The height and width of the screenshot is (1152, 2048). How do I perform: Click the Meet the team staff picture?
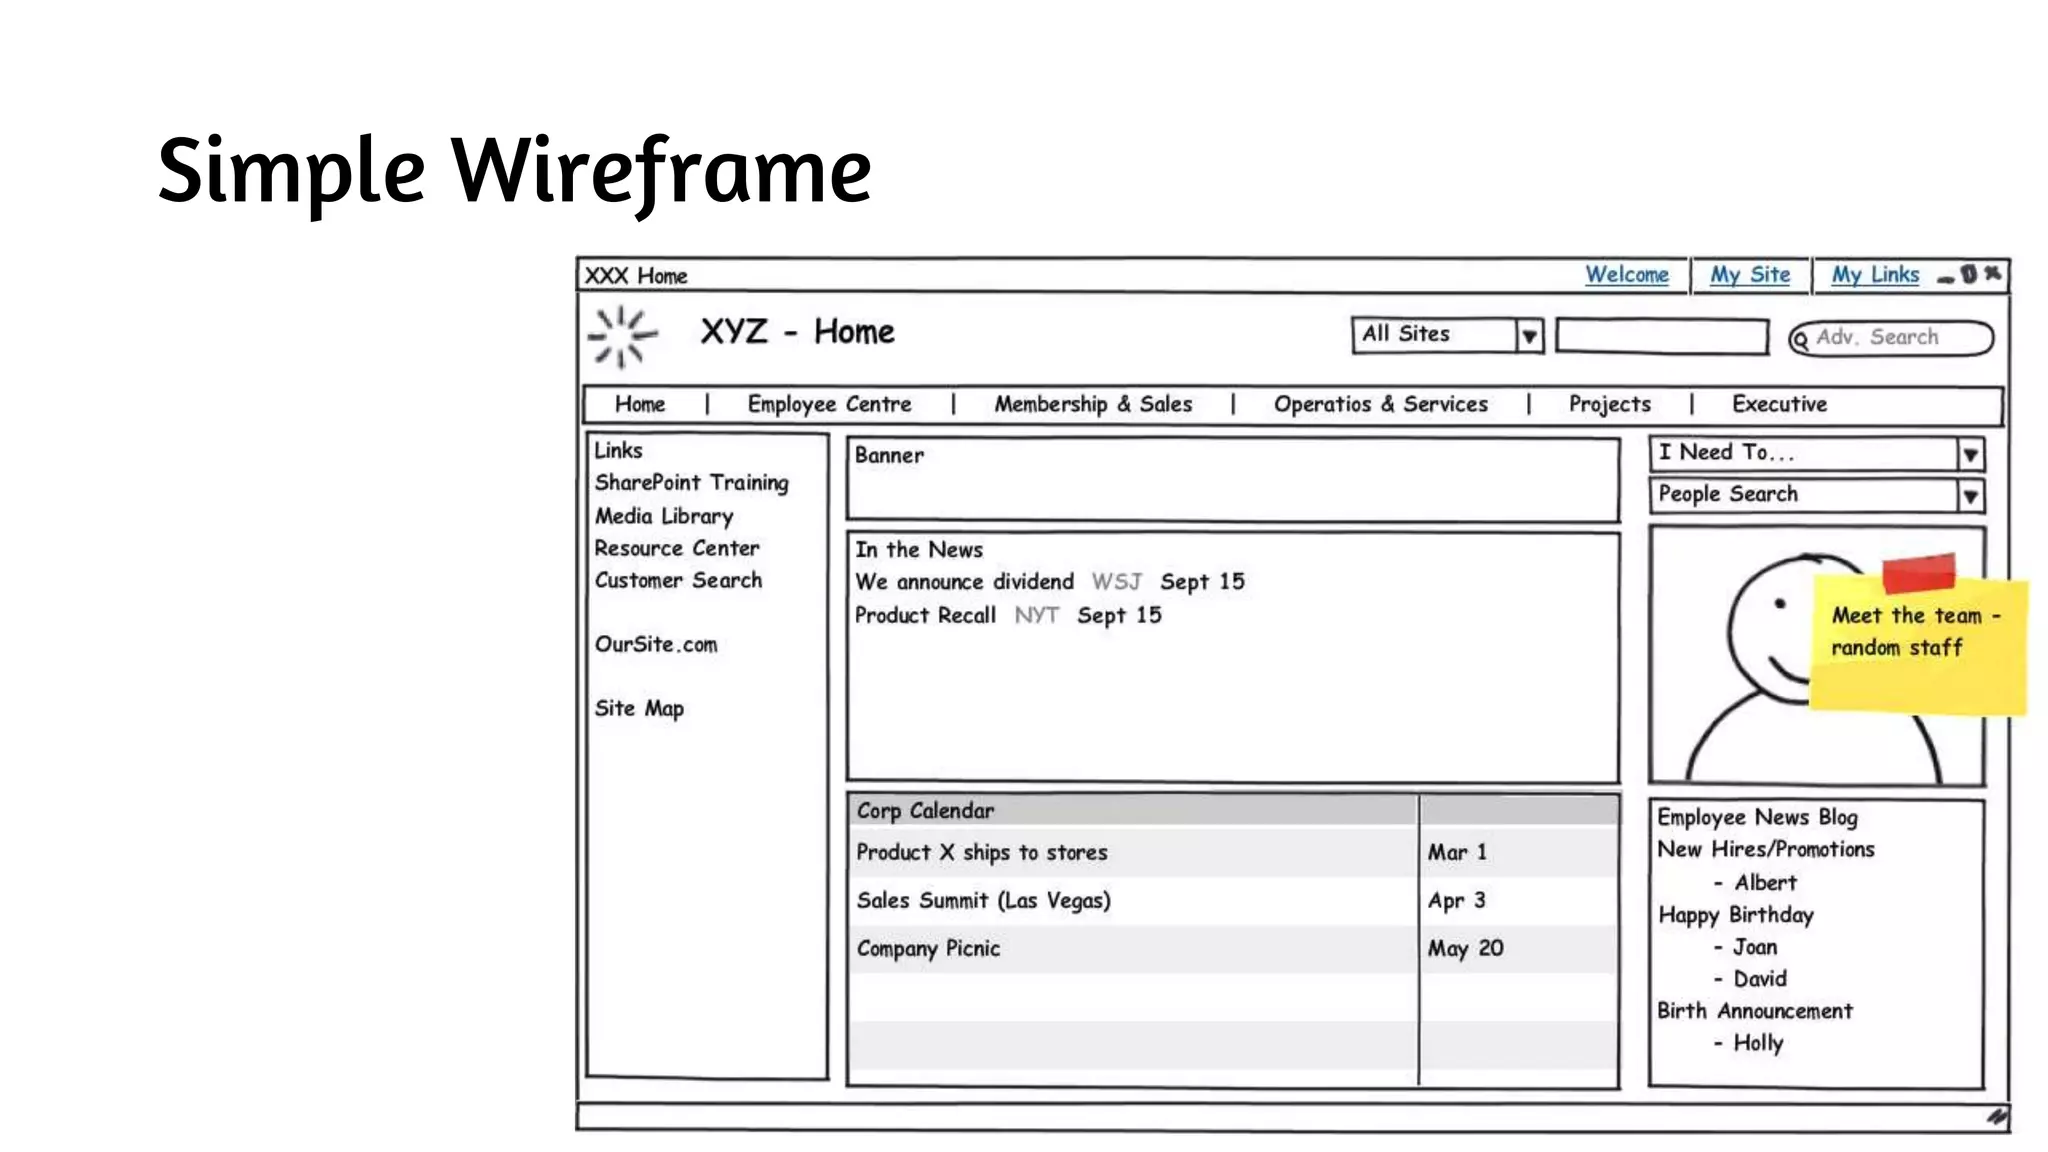(1816, 656)
